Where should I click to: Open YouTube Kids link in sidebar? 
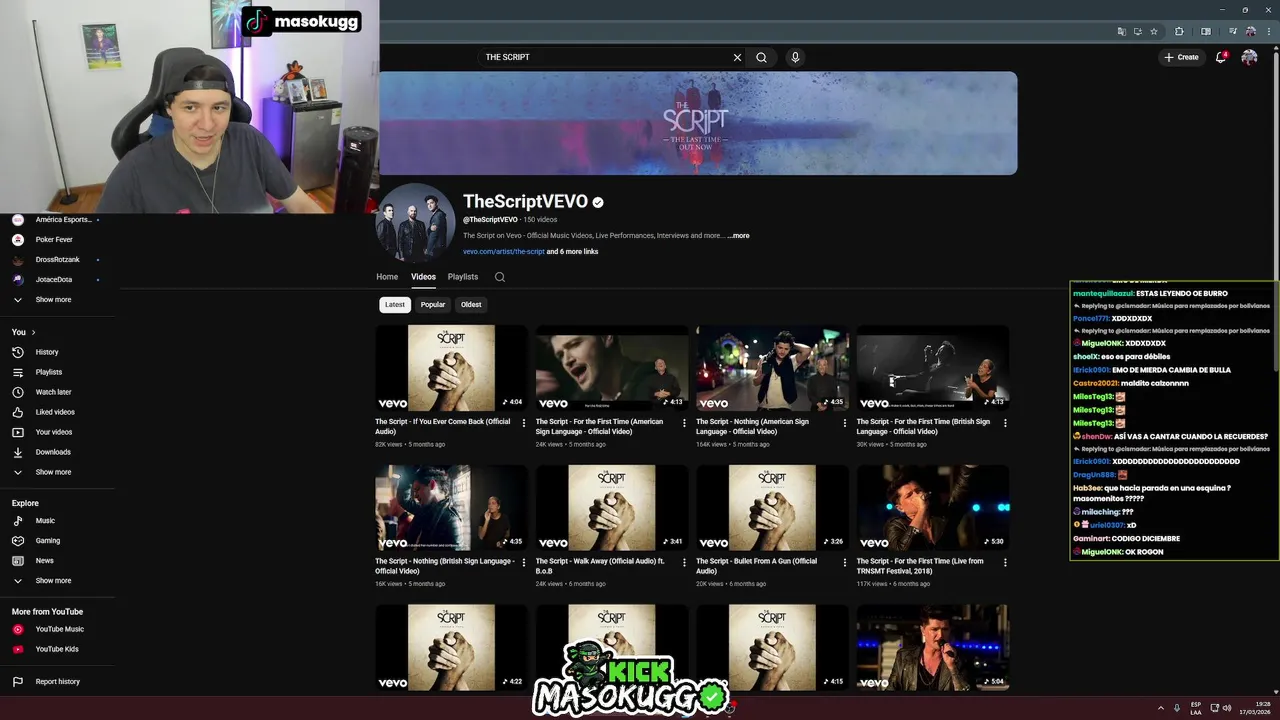[x=57, y=649]
